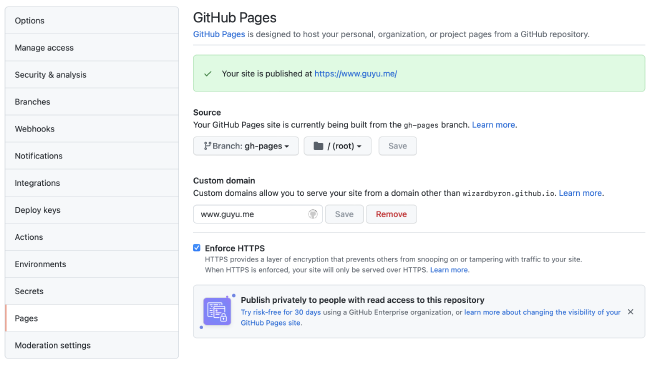Click Learn more link about HTTPS

click(449, 270)
